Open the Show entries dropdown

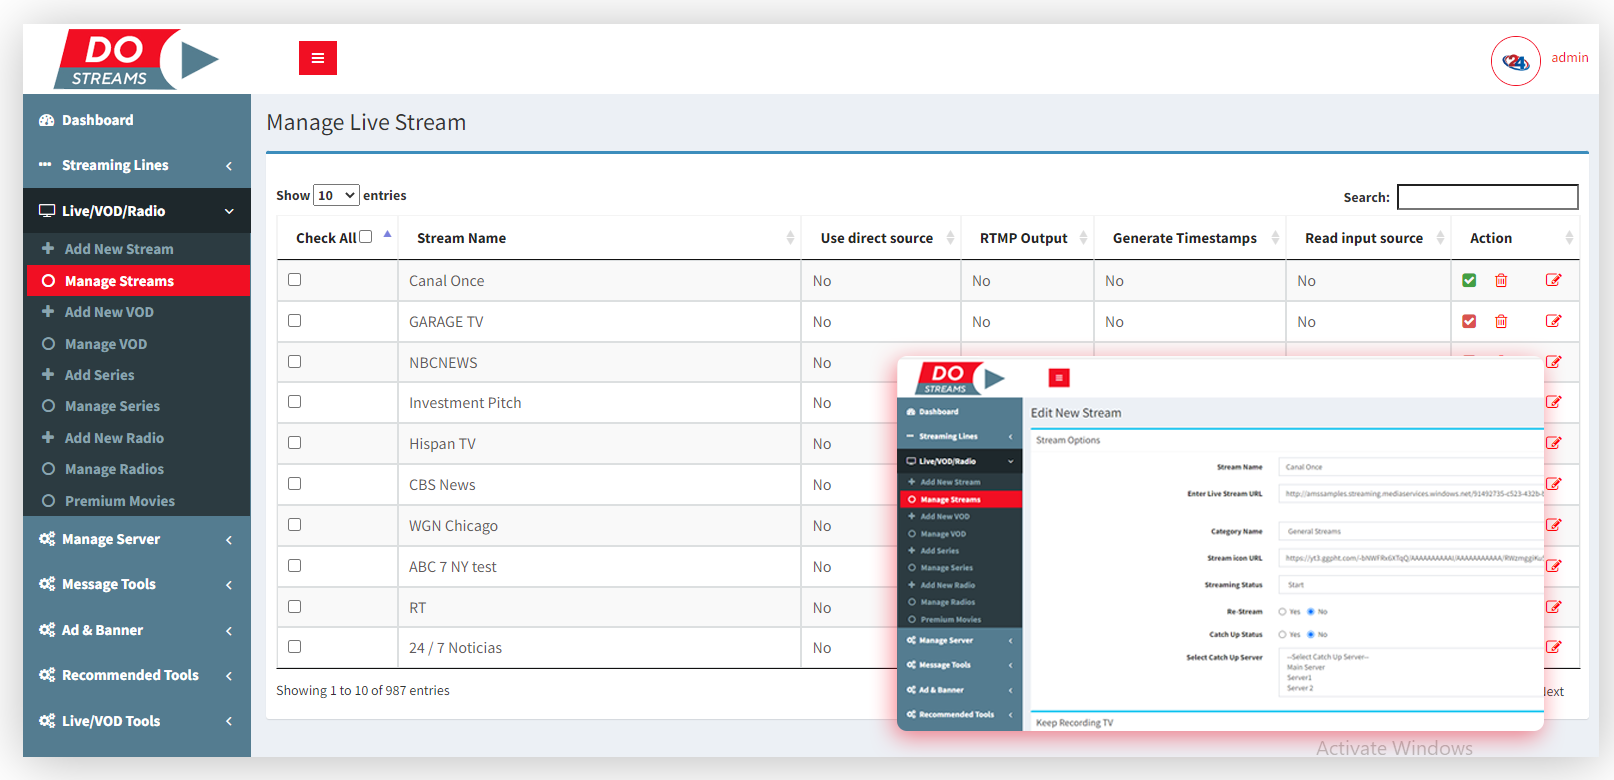pyautogui.click(x=336, y=195)
